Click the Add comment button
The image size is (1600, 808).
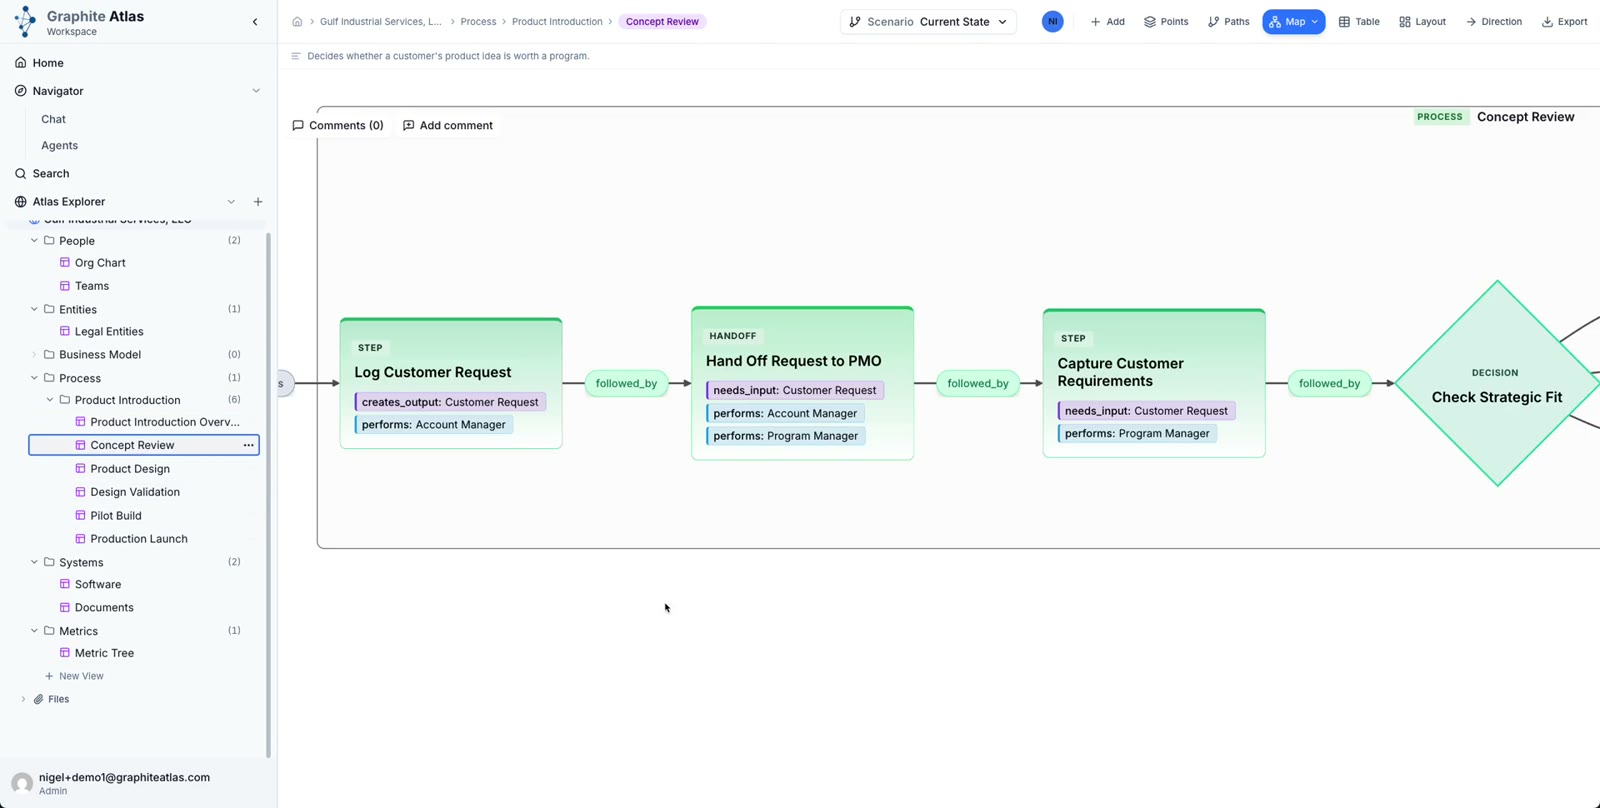coord(448,126)
